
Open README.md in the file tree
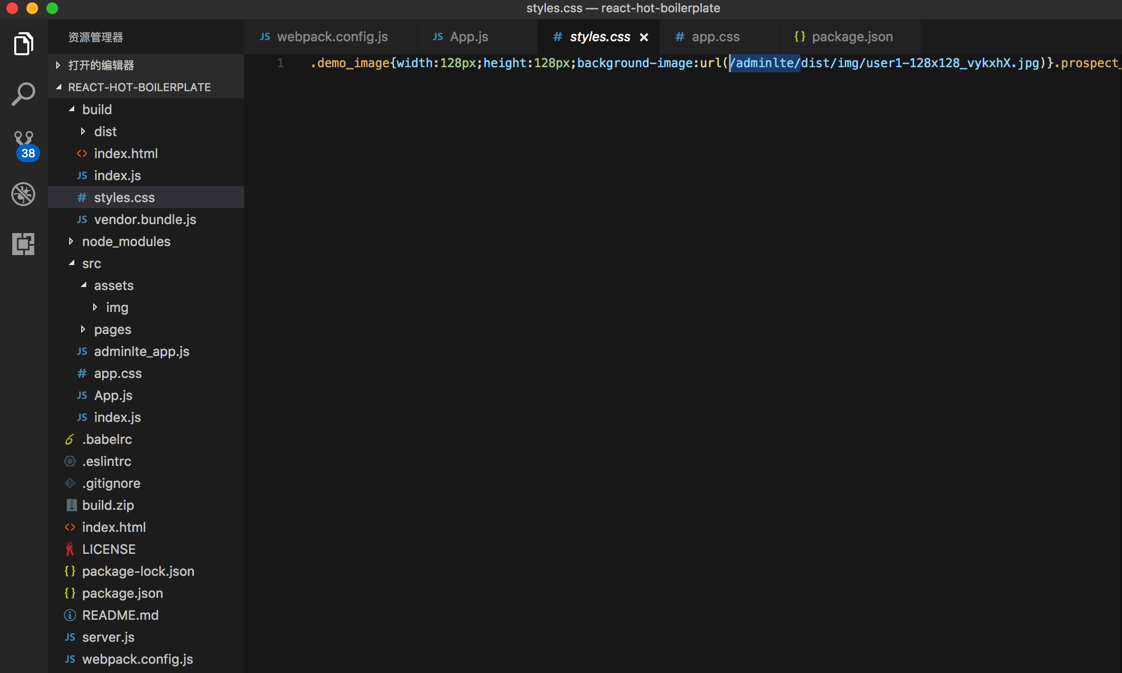point(146,615)
